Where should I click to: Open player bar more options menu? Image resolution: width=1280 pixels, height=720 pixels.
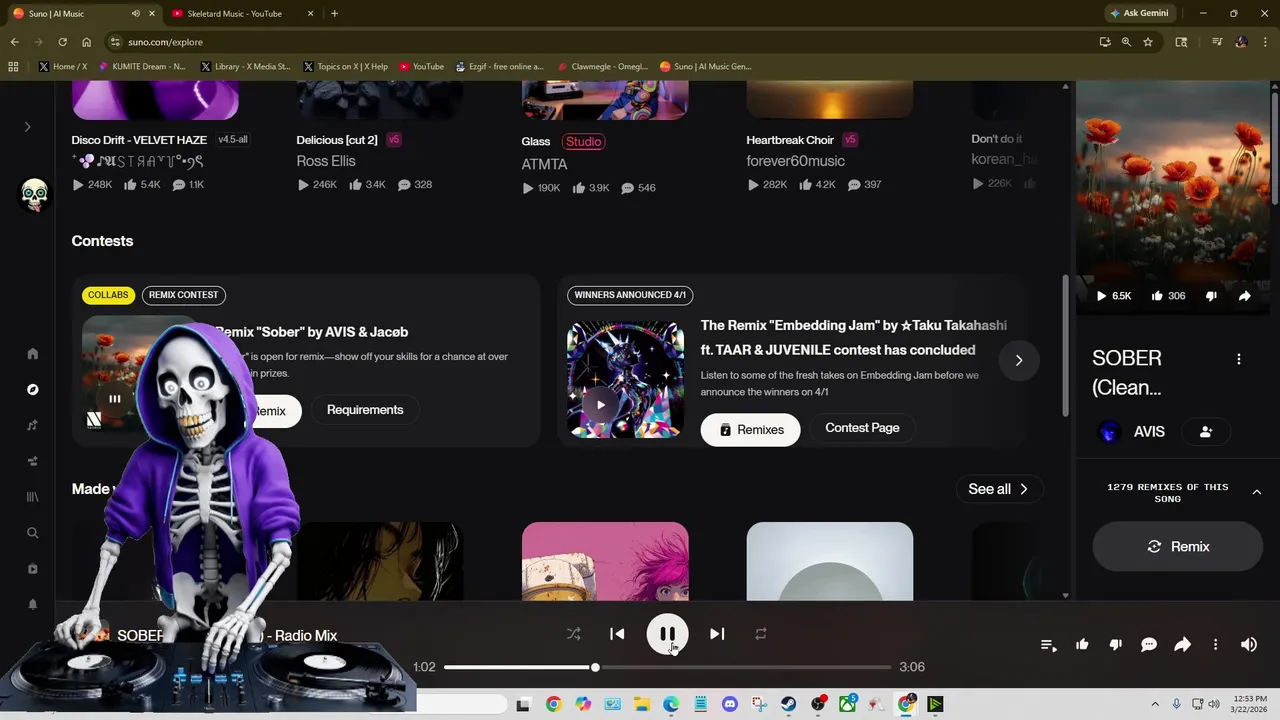click(1215, 645)
